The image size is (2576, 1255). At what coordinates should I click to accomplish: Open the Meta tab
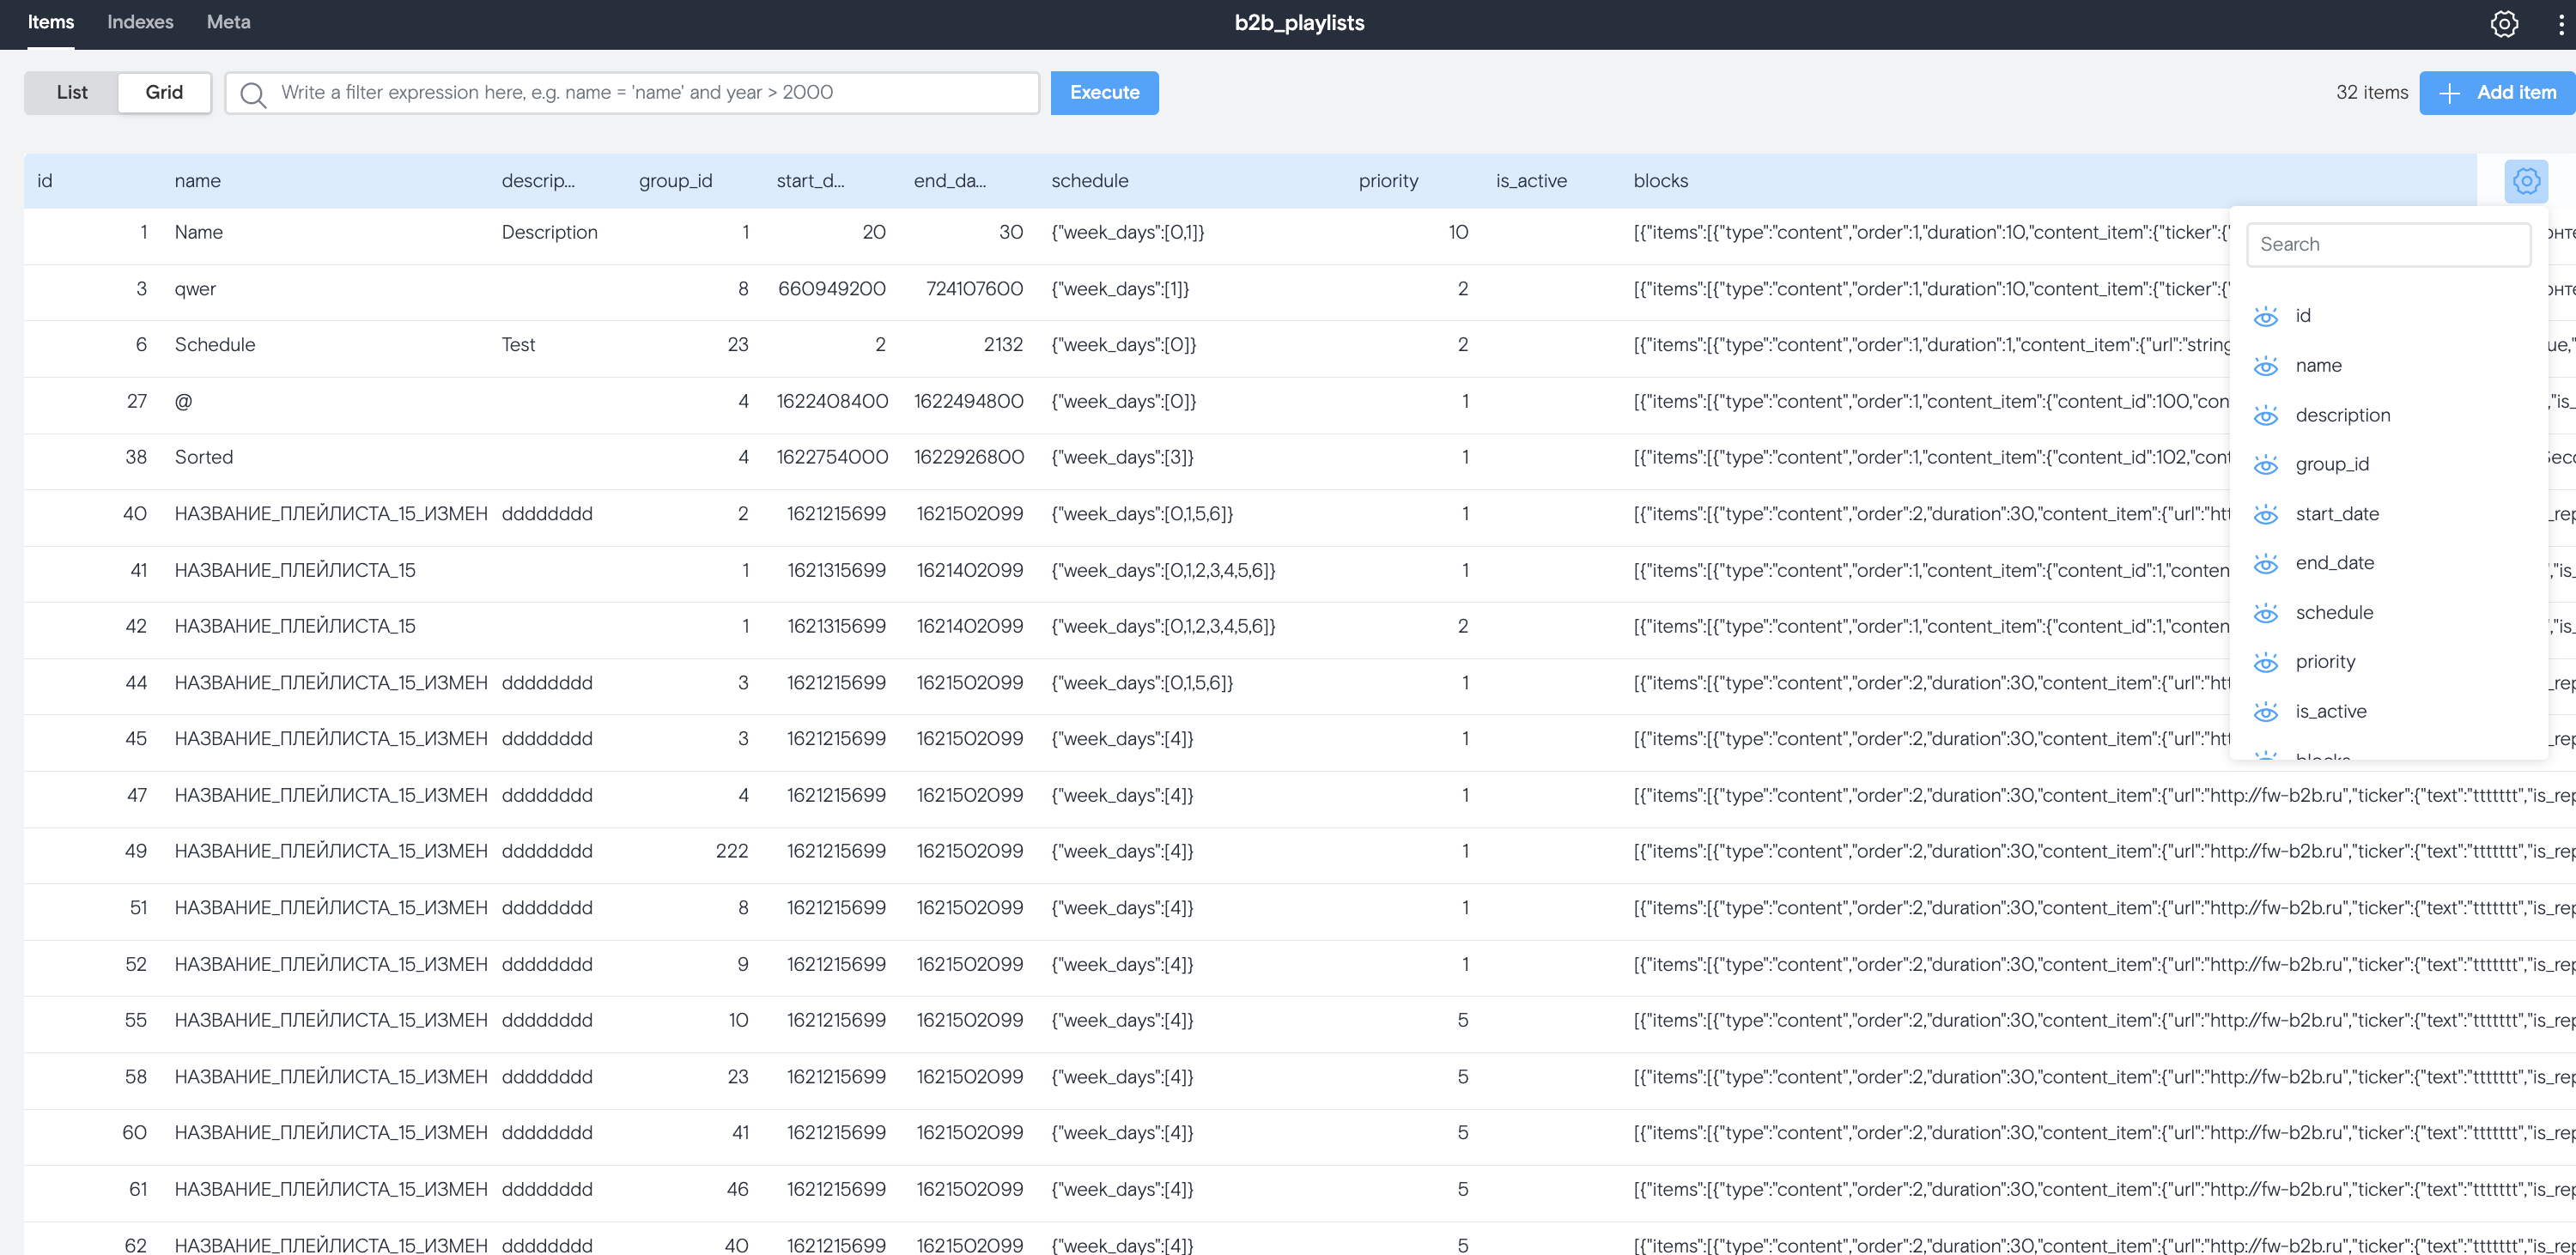(228, 22)
